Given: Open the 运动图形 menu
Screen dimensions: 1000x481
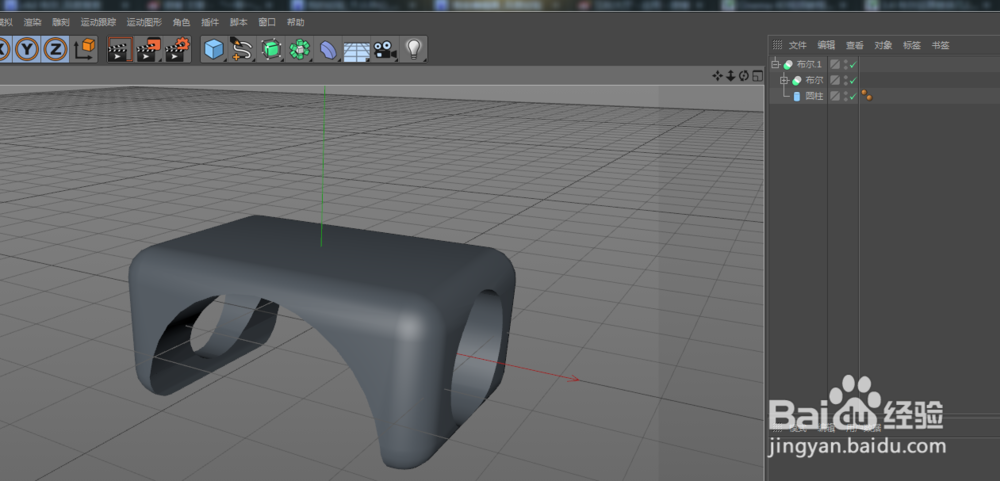Looking at the screenshot, I should point(144,22).
